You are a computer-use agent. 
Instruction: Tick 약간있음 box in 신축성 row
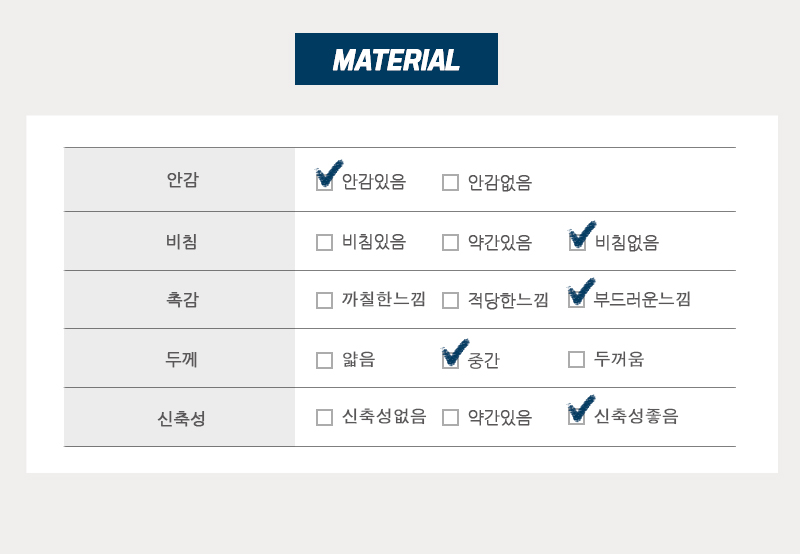(450, 417)
